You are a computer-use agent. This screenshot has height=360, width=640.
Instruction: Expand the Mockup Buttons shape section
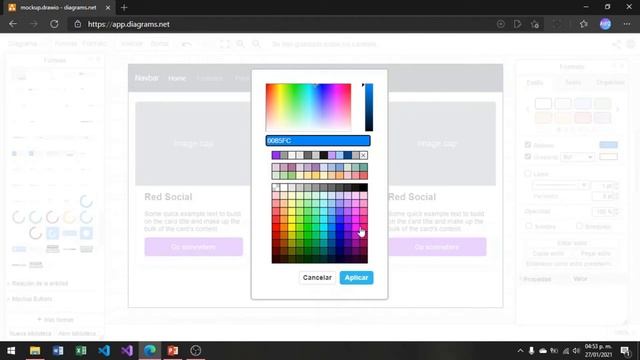(x=32, y=299)
